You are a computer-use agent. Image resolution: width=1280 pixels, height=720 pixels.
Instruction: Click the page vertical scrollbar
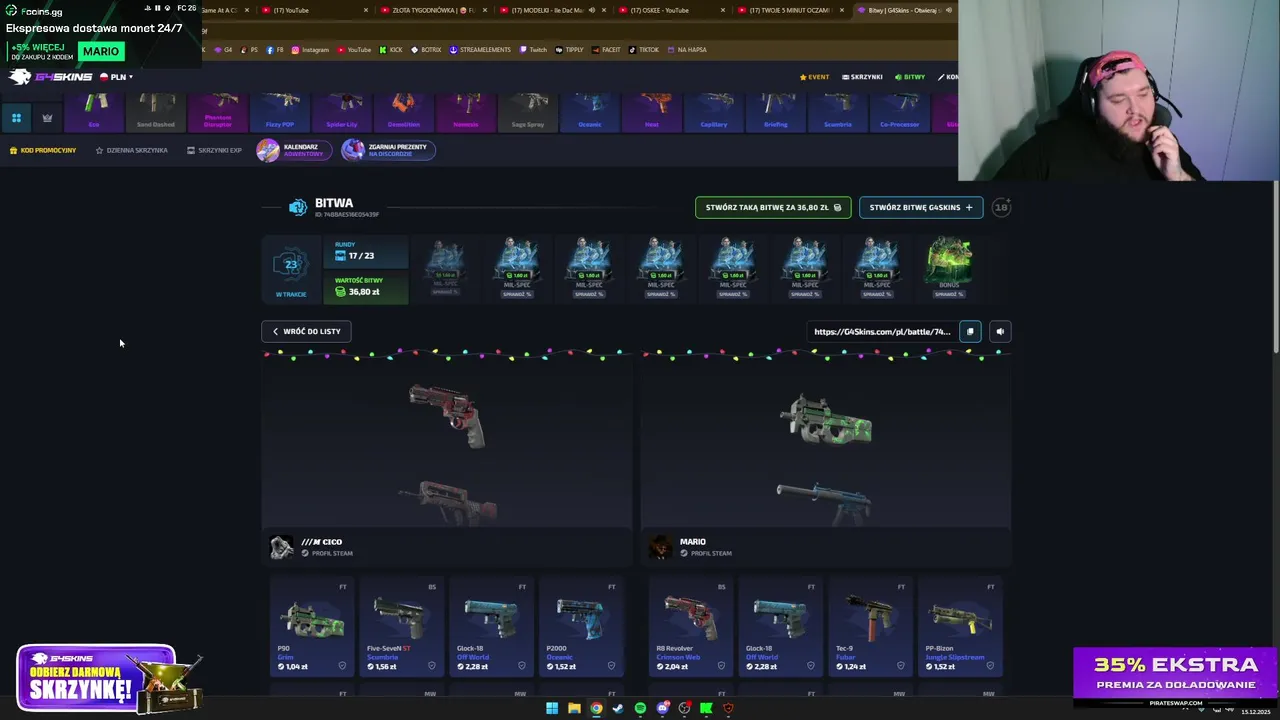click(1275, 268)
